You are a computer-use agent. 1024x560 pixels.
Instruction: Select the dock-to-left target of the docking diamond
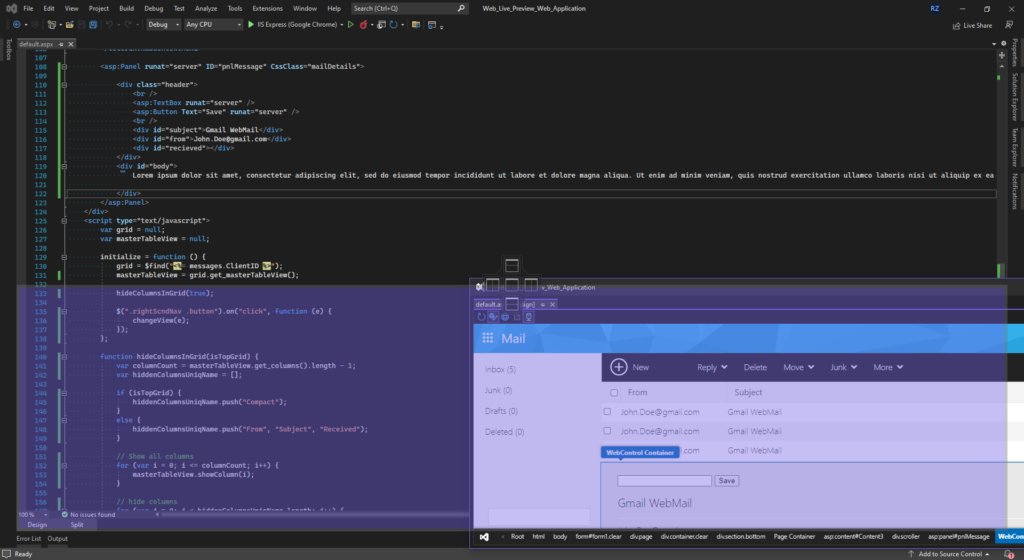493,285
